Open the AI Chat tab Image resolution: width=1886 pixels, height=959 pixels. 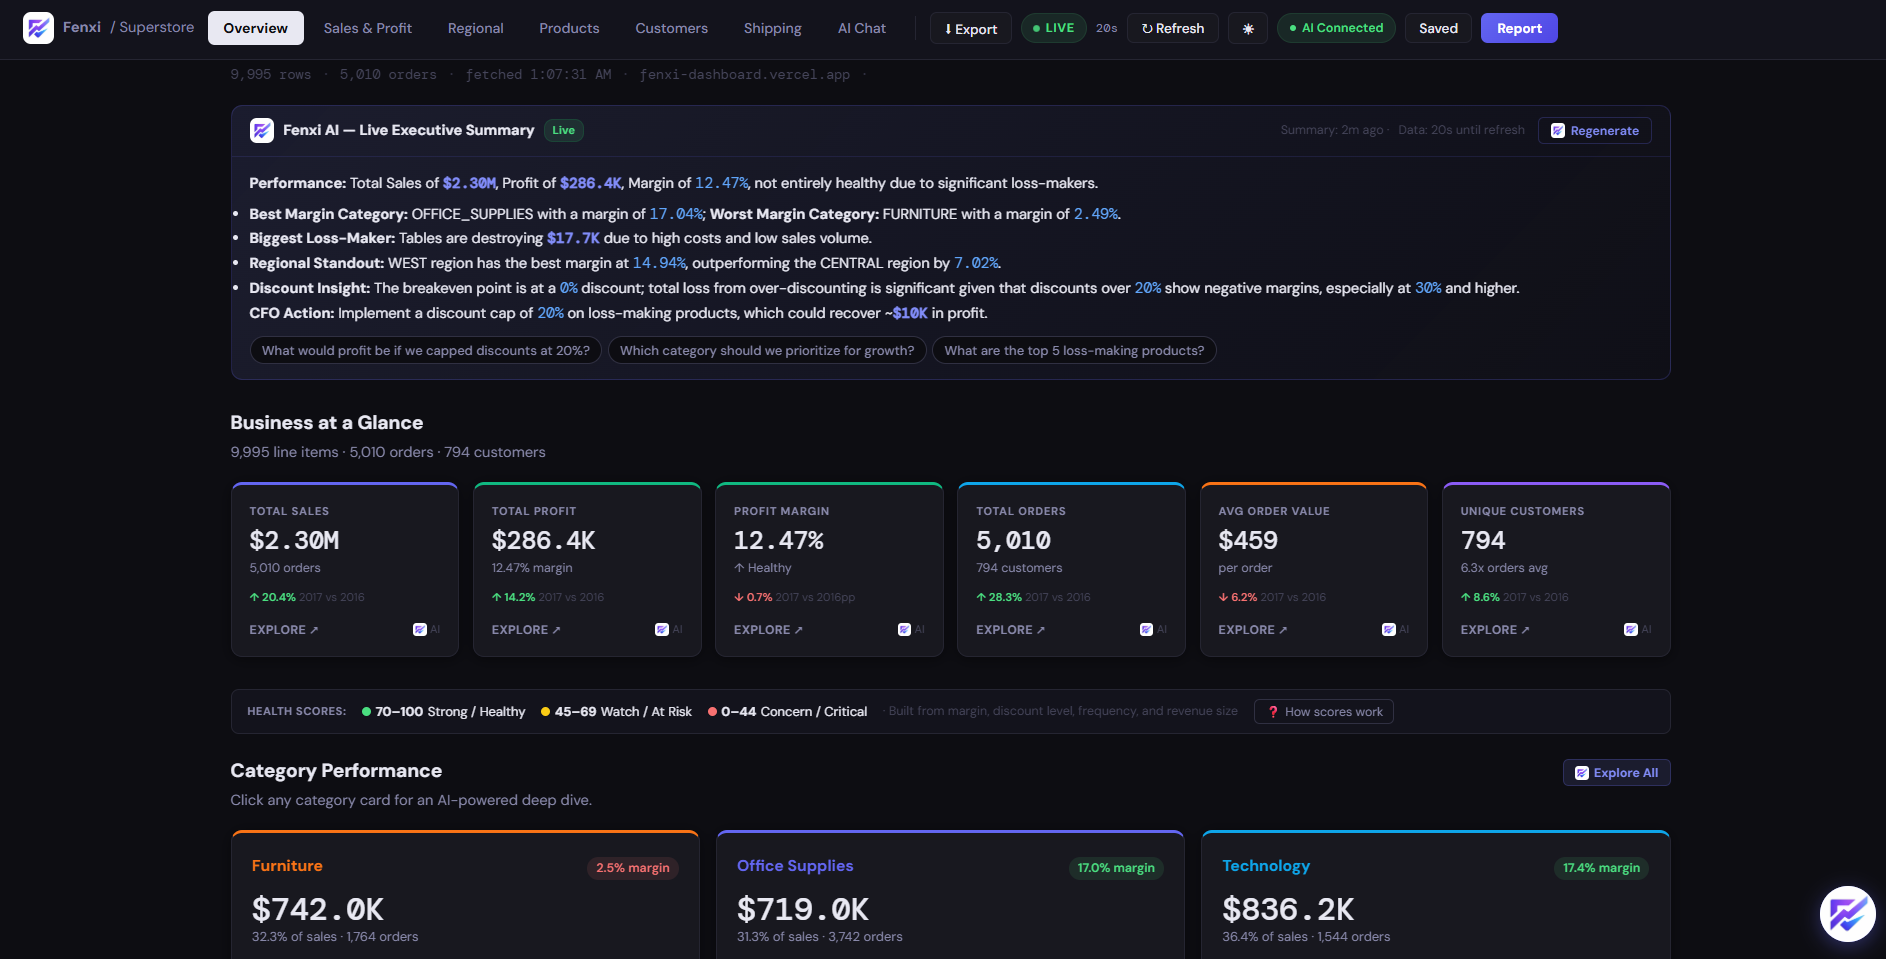coord(861,27)
